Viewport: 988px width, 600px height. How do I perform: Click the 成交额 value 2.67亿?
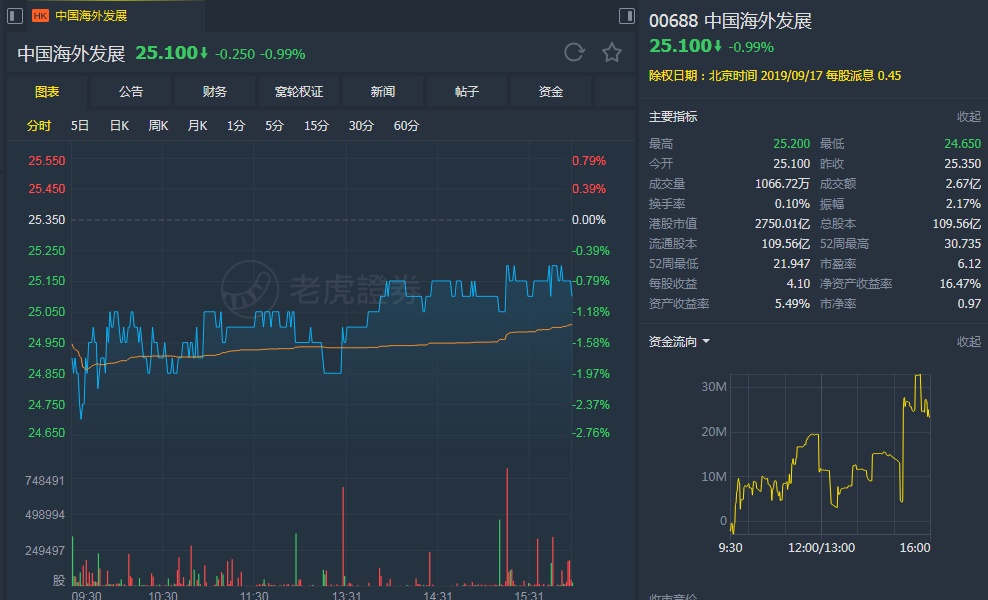[963, 184]
